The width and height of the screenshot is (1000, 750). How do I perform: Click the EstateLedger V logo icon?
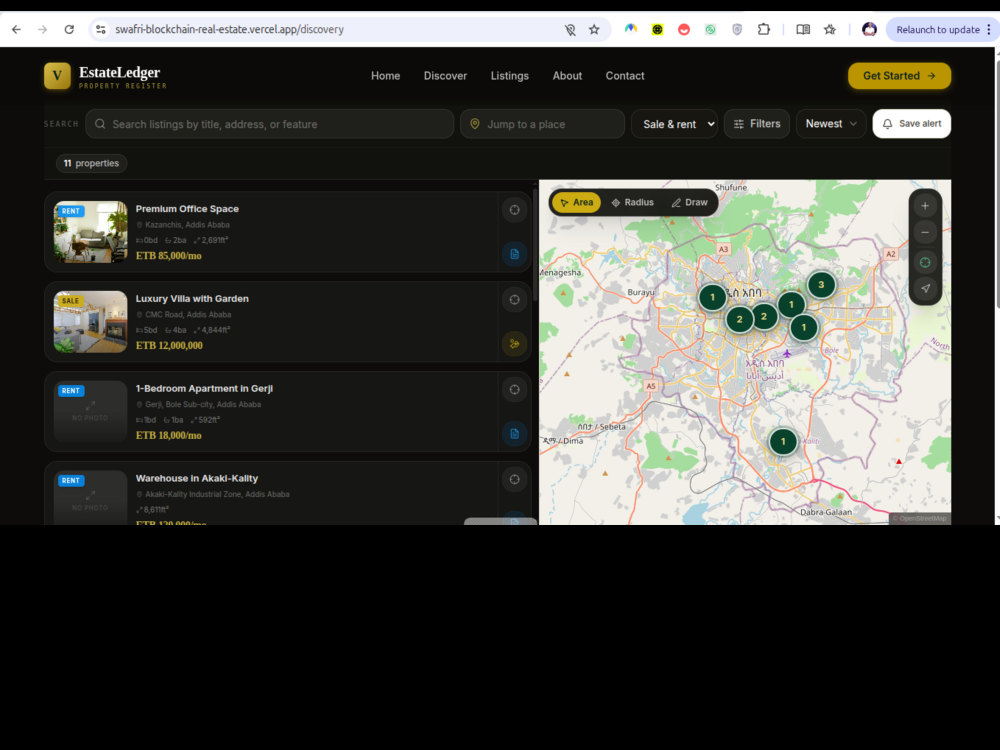57,76
